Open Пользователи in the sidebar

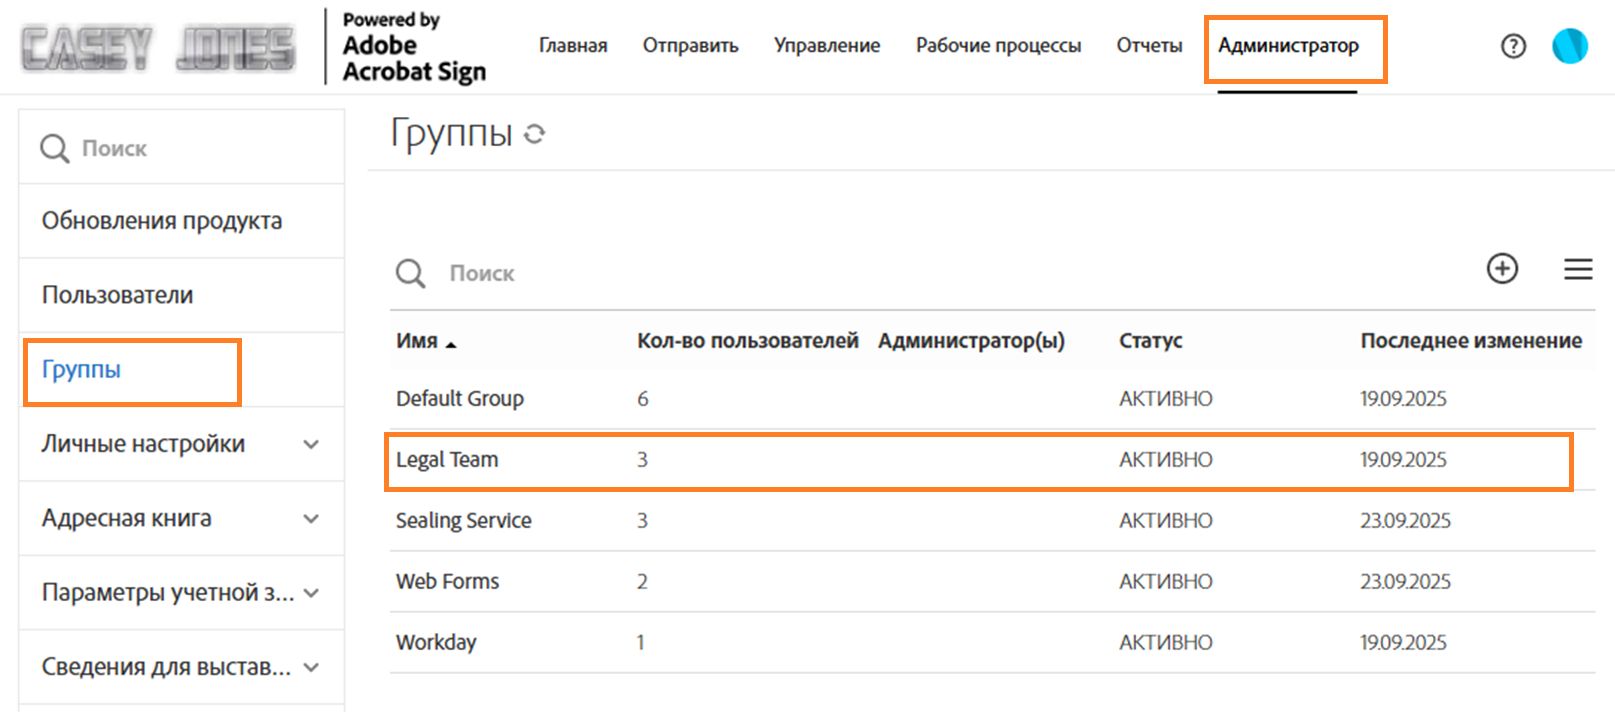pos(117,295)
